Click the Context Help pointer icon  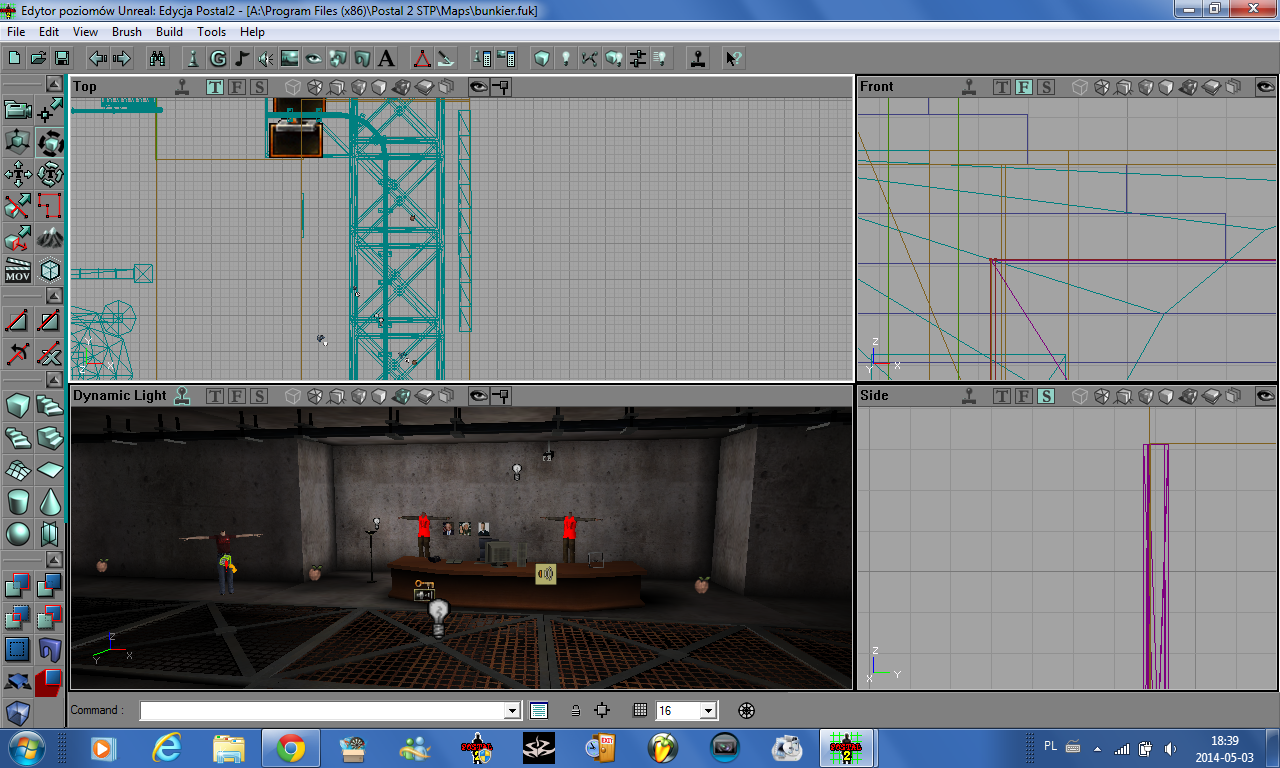[733, 58]
